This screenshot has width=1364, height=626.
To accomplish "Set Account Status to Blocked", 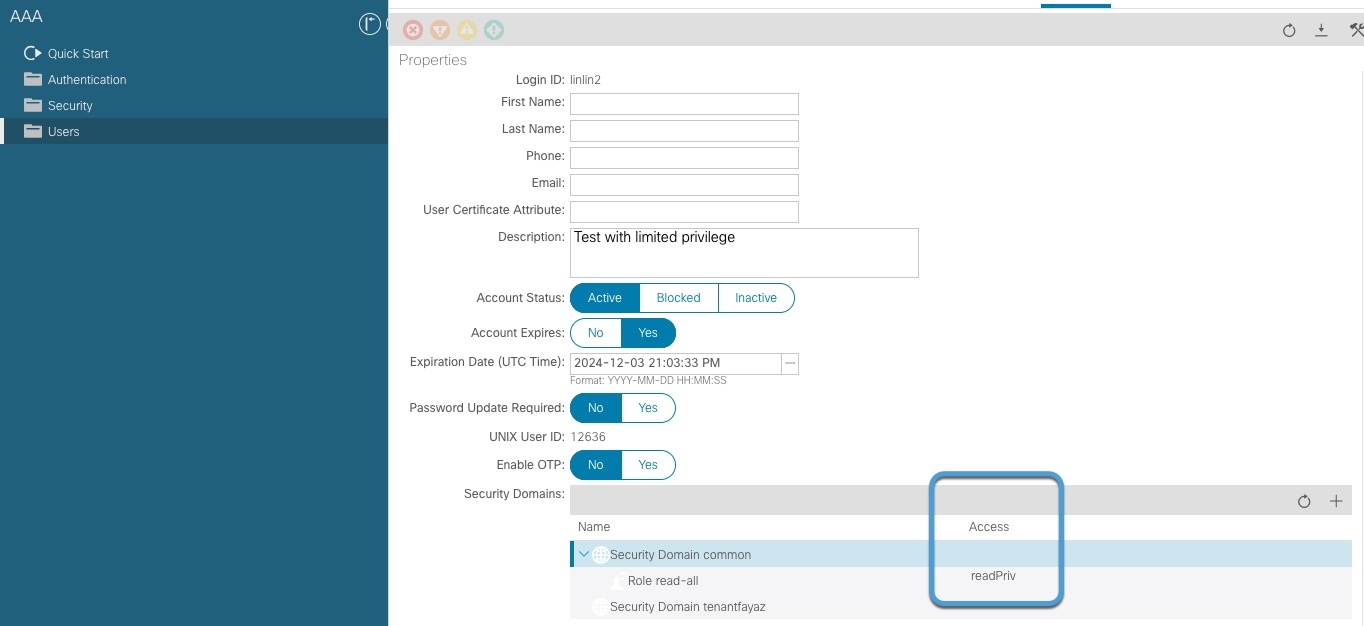I will coord(679,298).
